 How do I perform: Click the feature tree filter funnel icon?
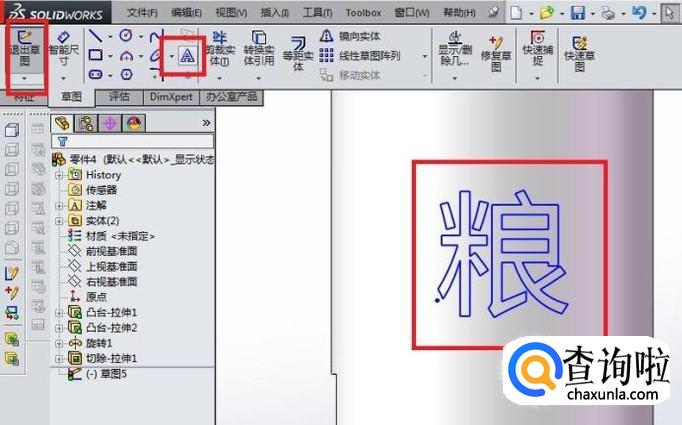[63, 141]
